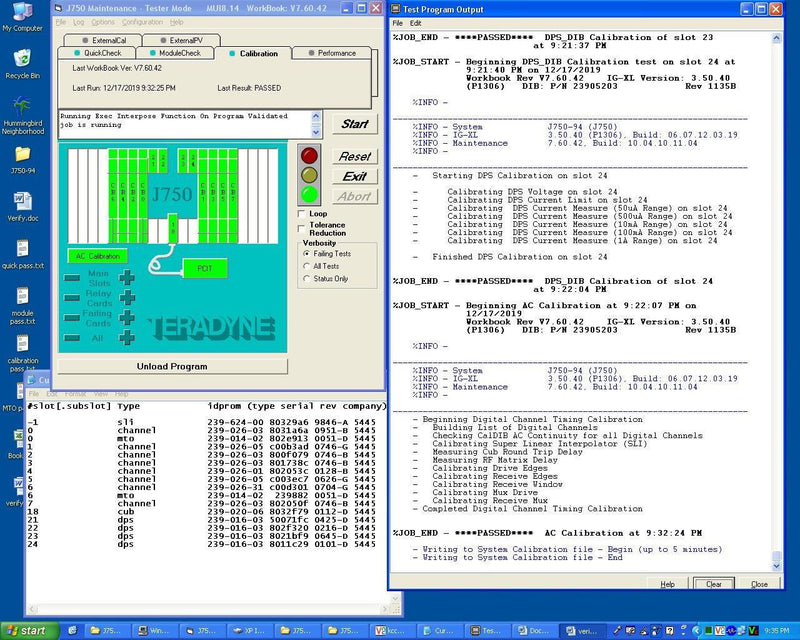Open the J750-94 desktop folder
Screen dimensions: 800x640
pyautogui.click(x=22, y=155)
